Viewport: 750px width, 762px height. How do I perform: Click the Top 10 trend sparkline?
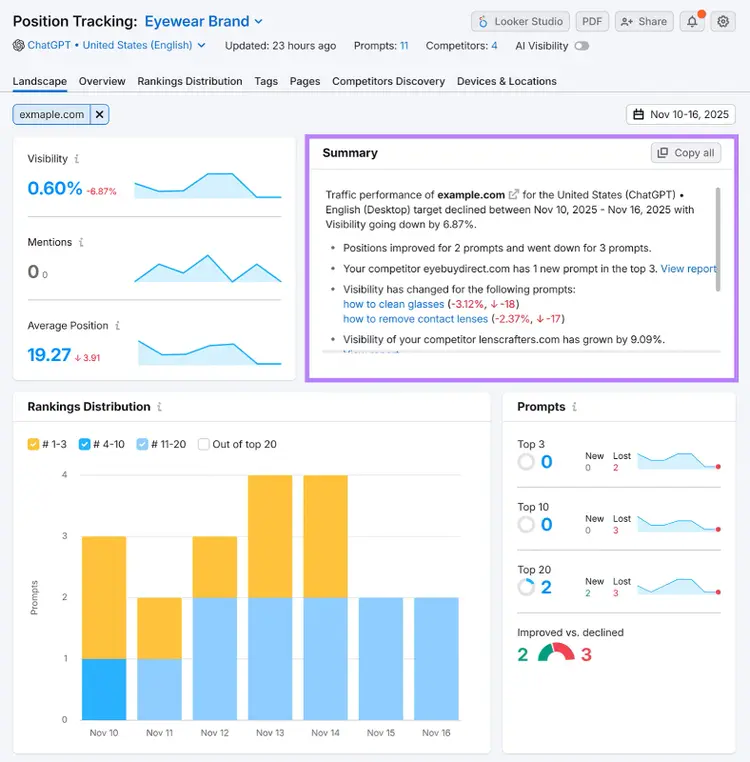point(679,524)
